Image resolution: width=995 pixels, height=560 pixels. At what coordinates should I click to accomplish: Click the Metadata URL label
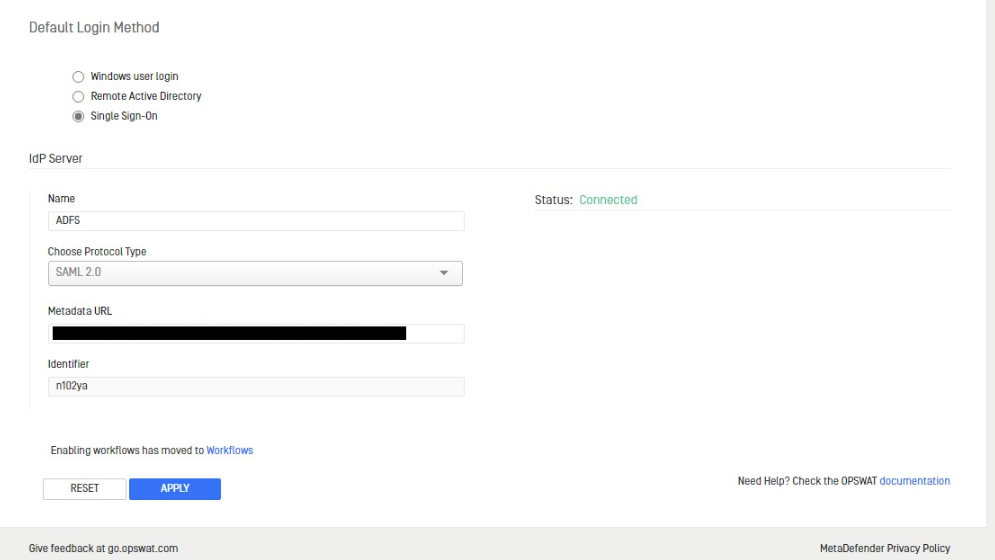[80, 311]
